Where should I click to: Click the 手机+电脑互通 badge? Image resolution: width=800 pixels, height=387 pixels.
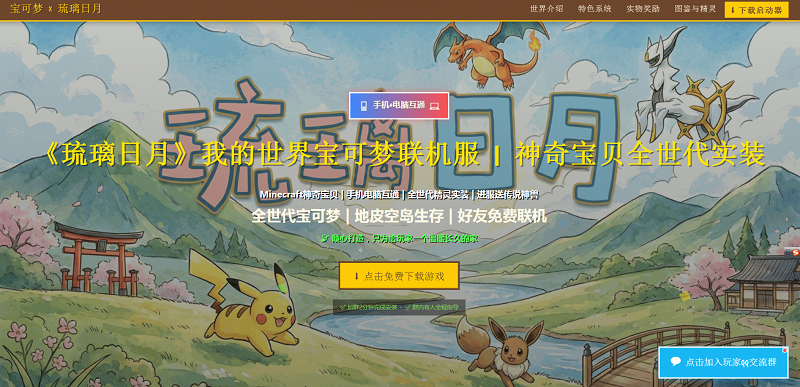(x=399, y=106)
